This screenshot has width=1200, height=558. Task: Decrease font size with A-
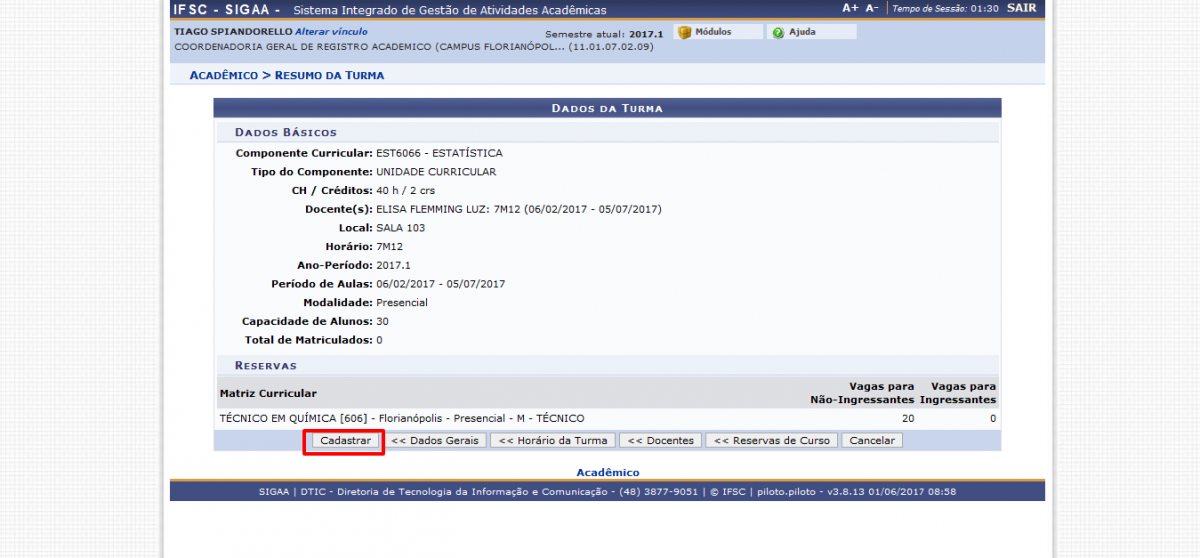872,8
